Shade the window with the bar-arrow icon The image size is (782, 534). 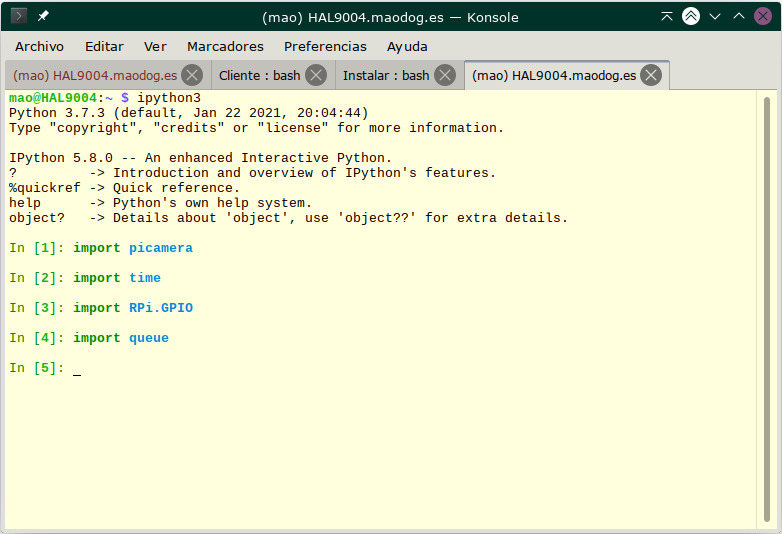(x=667, y=17)
